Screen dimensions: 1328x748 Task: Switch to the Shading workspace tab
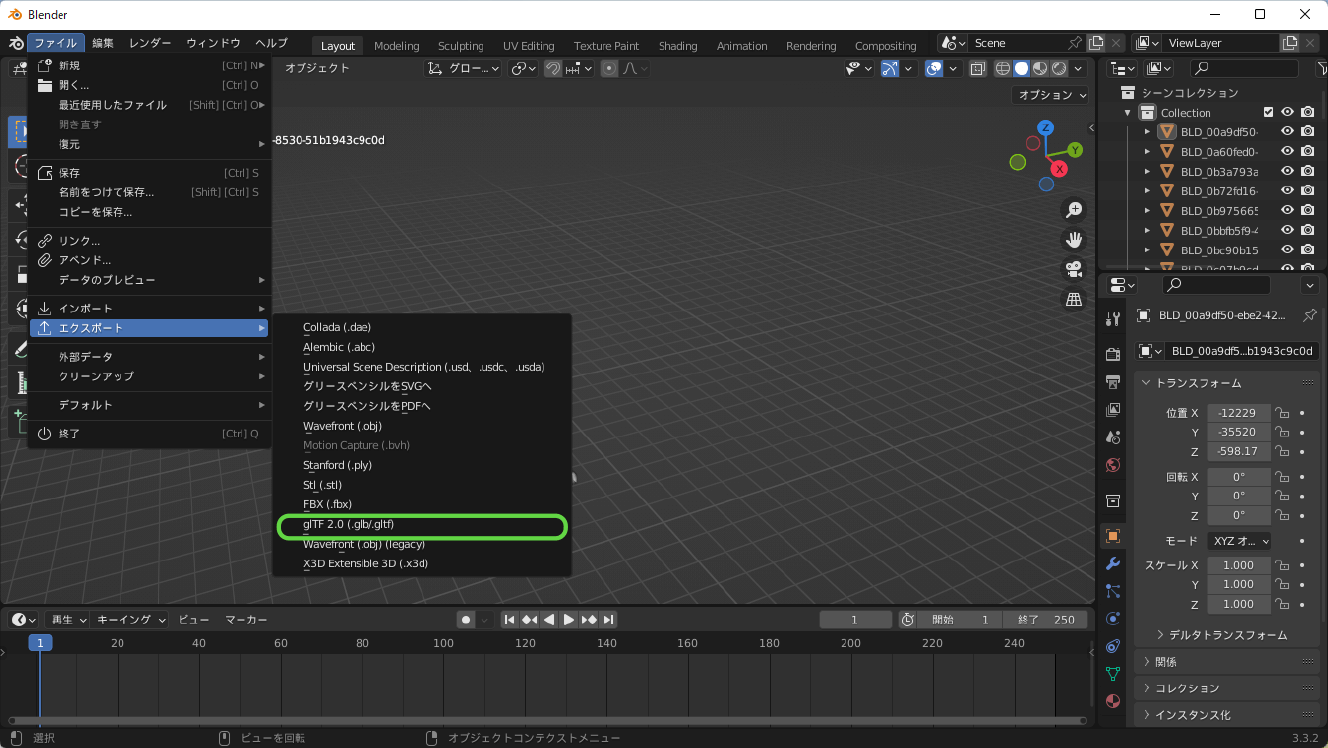tap(678, 45)
